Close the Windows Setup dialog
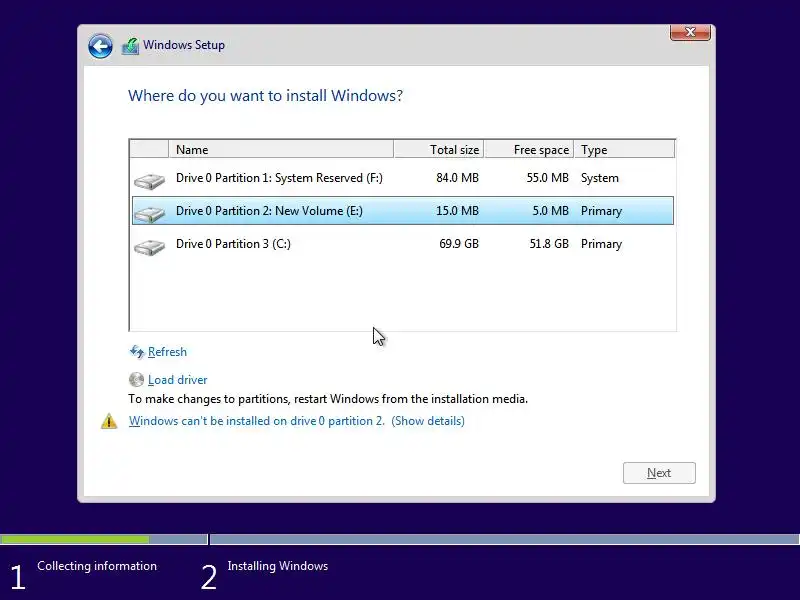The image size is (800, 600). pos(690,32)
